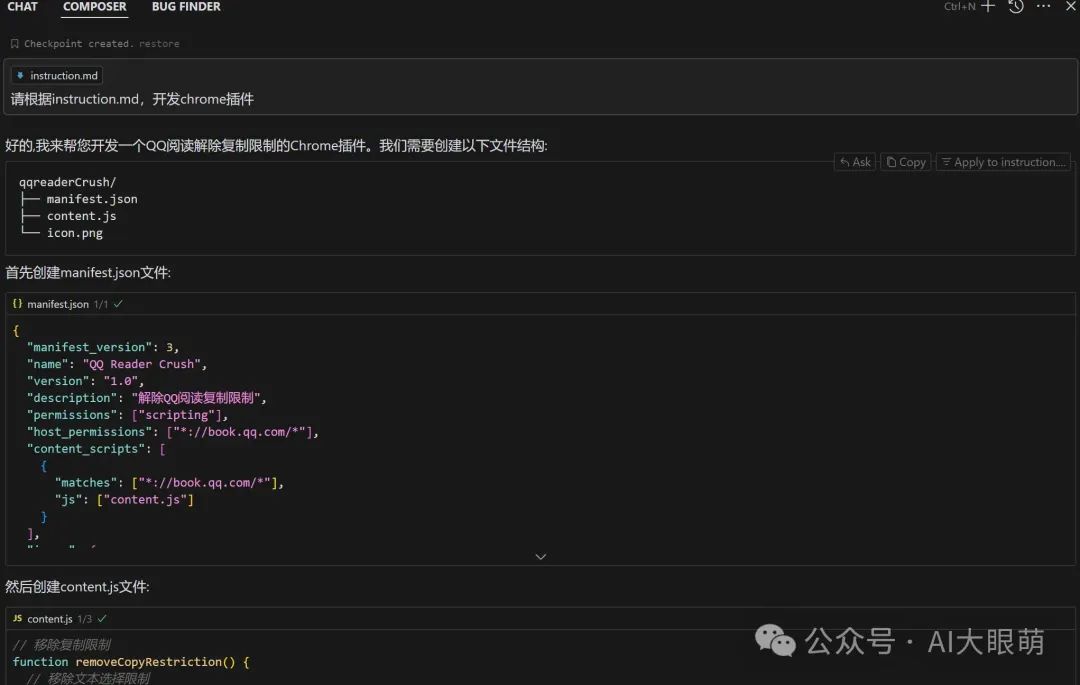Viewport: 1080px width, 685px height.
Task: Open the manifest.json file header label
Action: coord(58,304)
